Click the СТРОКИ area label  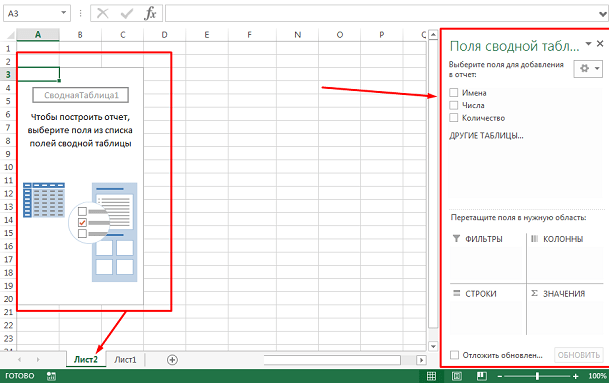(x=481, y=294)
